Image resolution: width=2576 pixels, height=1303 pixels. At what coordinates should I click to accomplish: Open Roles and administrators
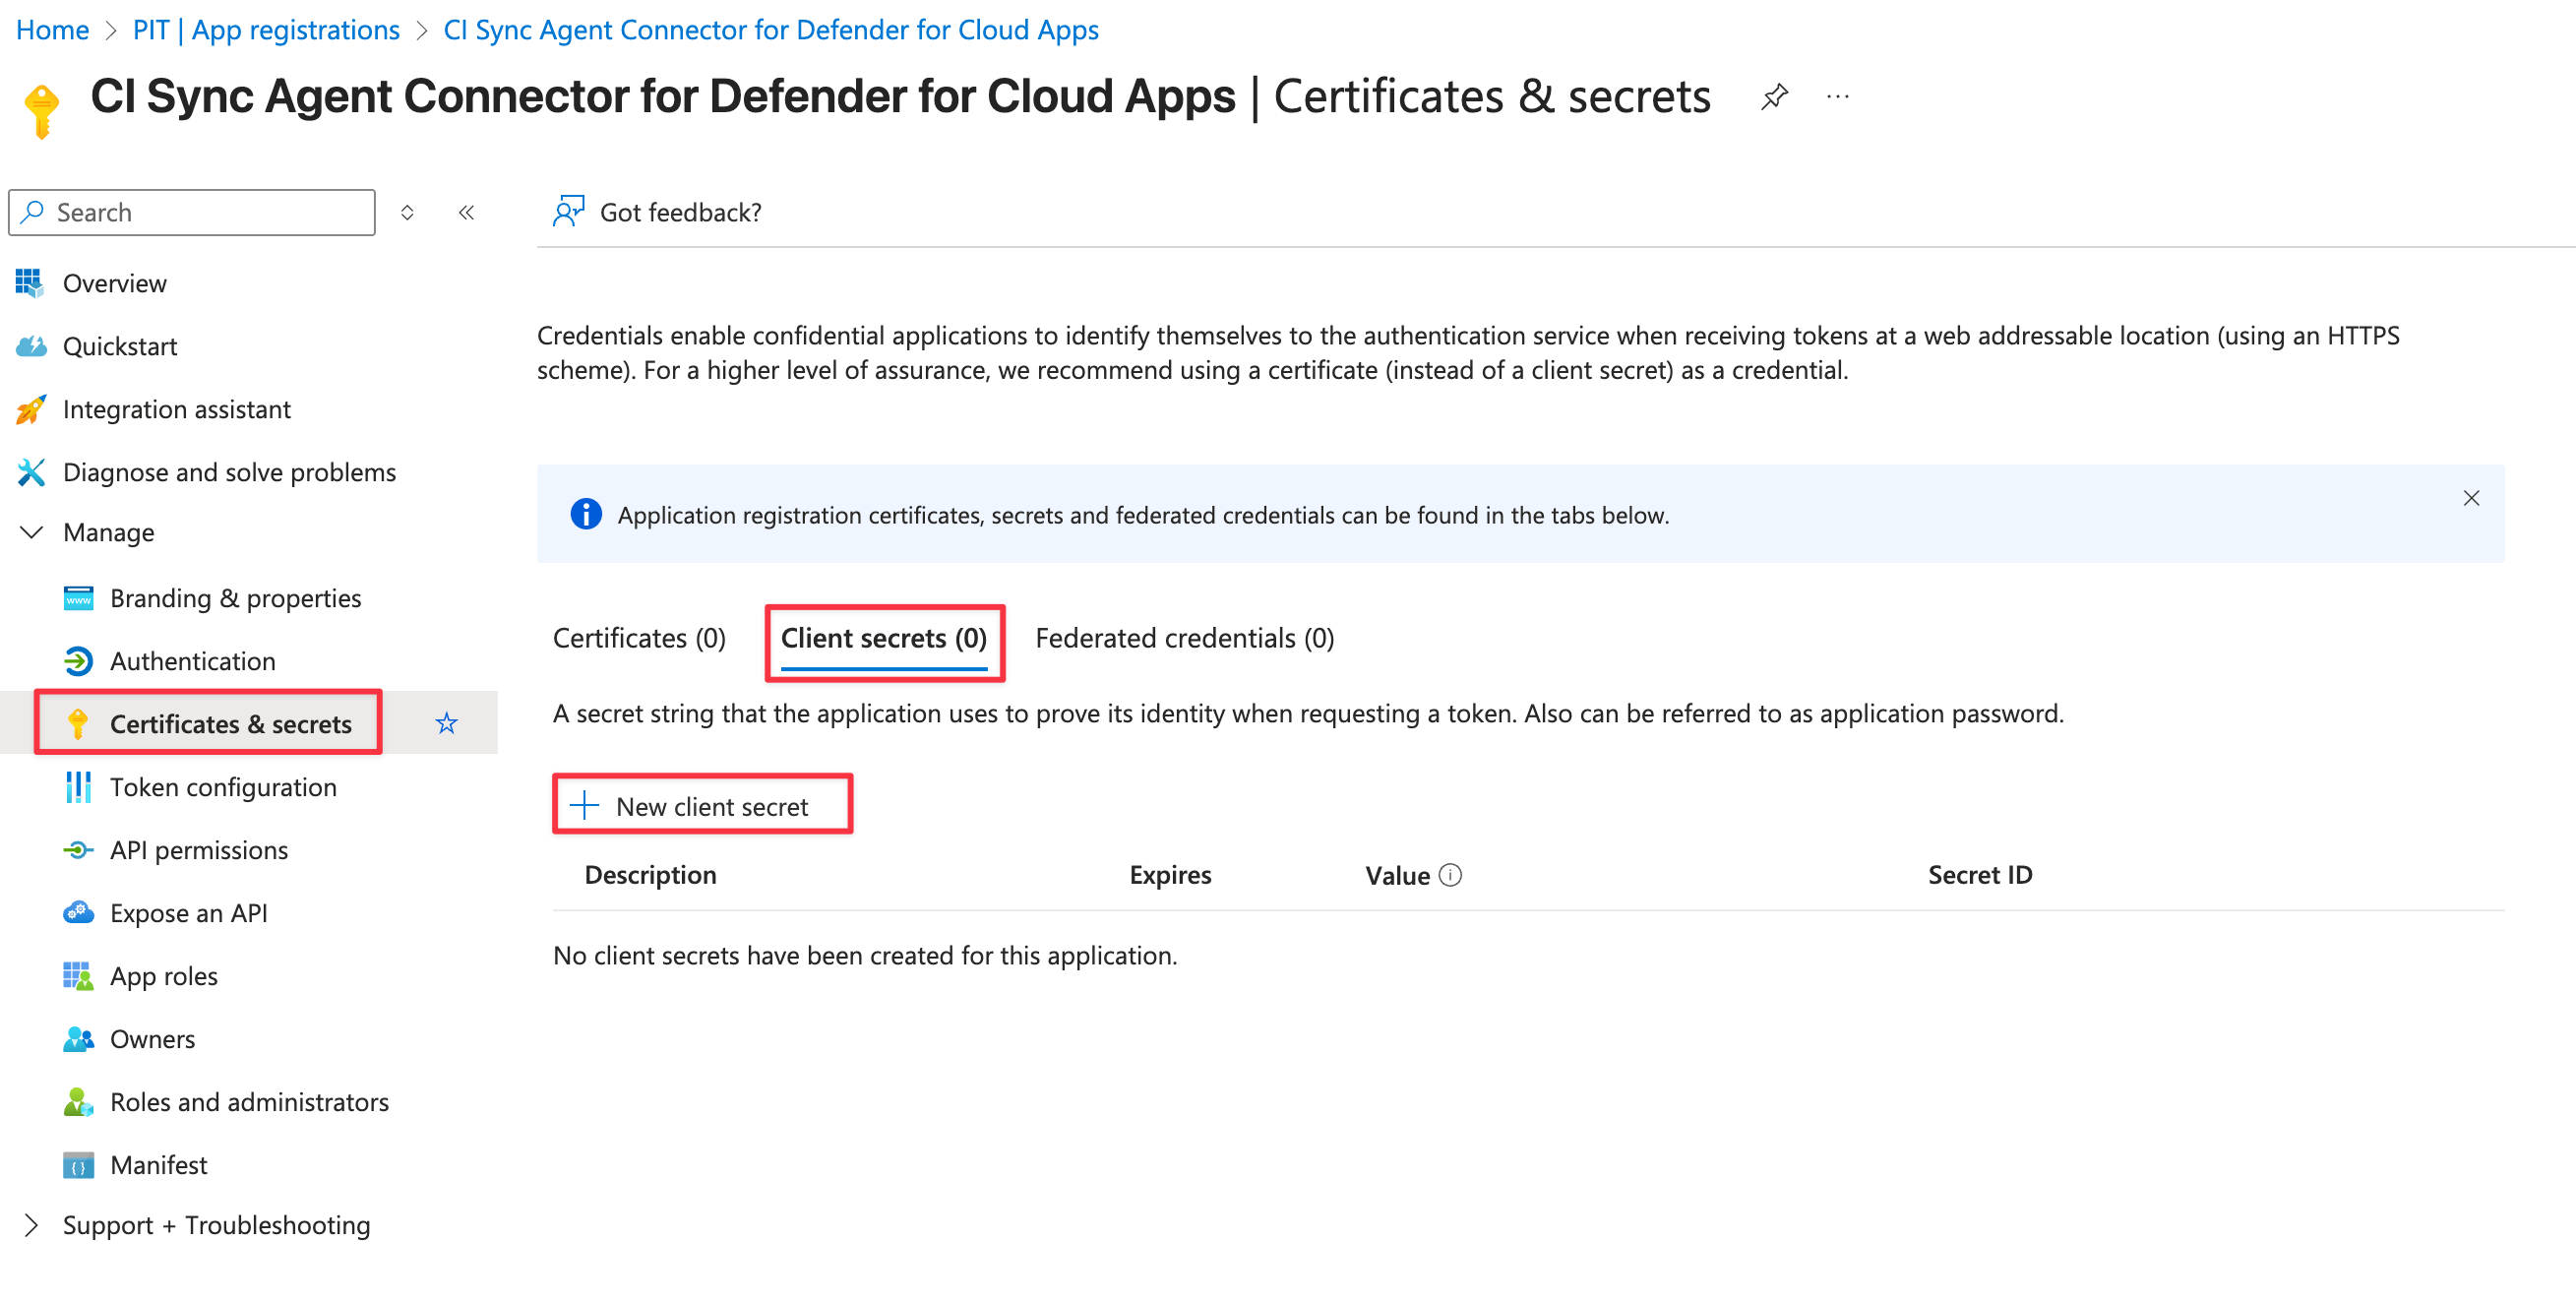(x=250, y=1102)
